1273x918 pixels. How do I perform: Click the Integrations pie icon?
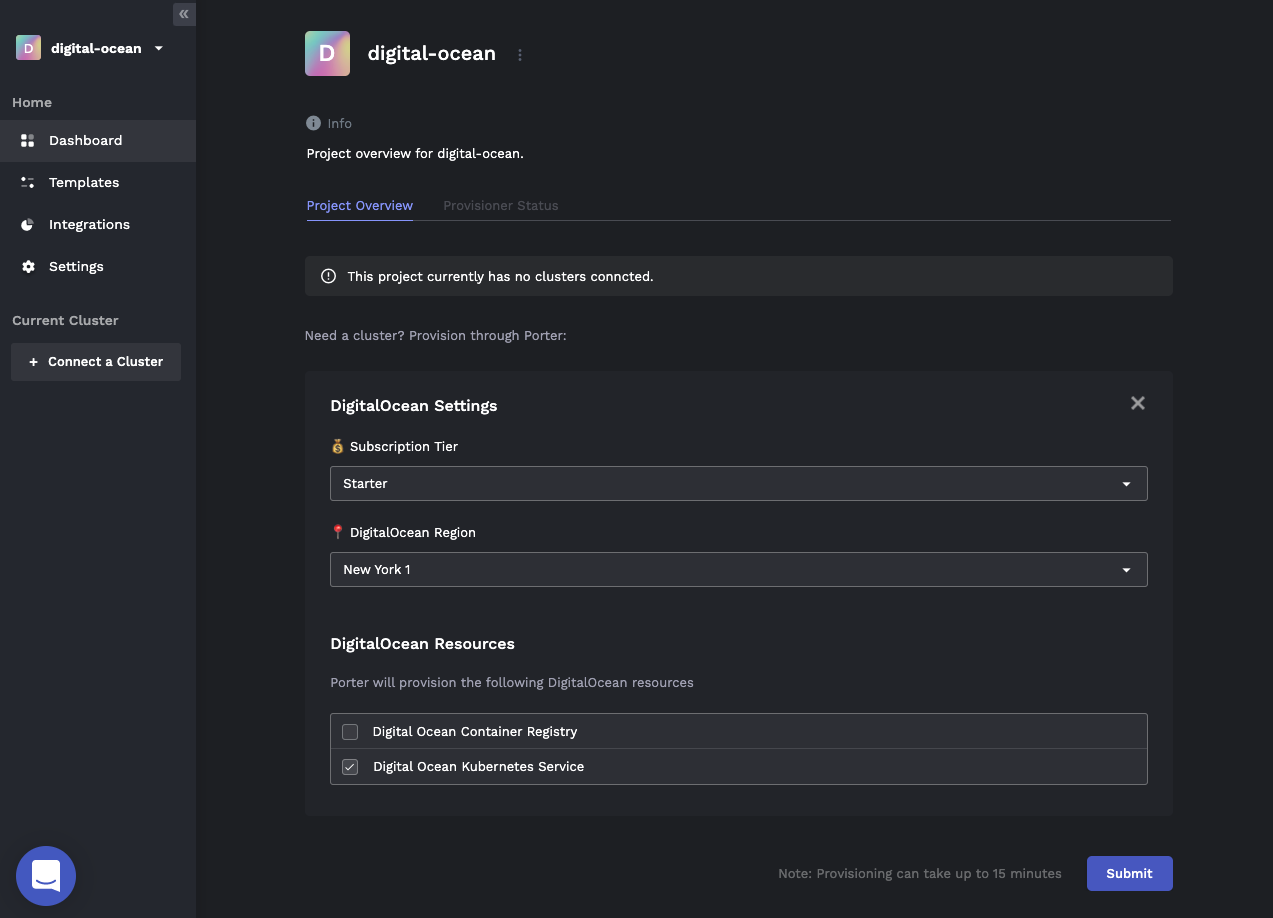point(28,225)
